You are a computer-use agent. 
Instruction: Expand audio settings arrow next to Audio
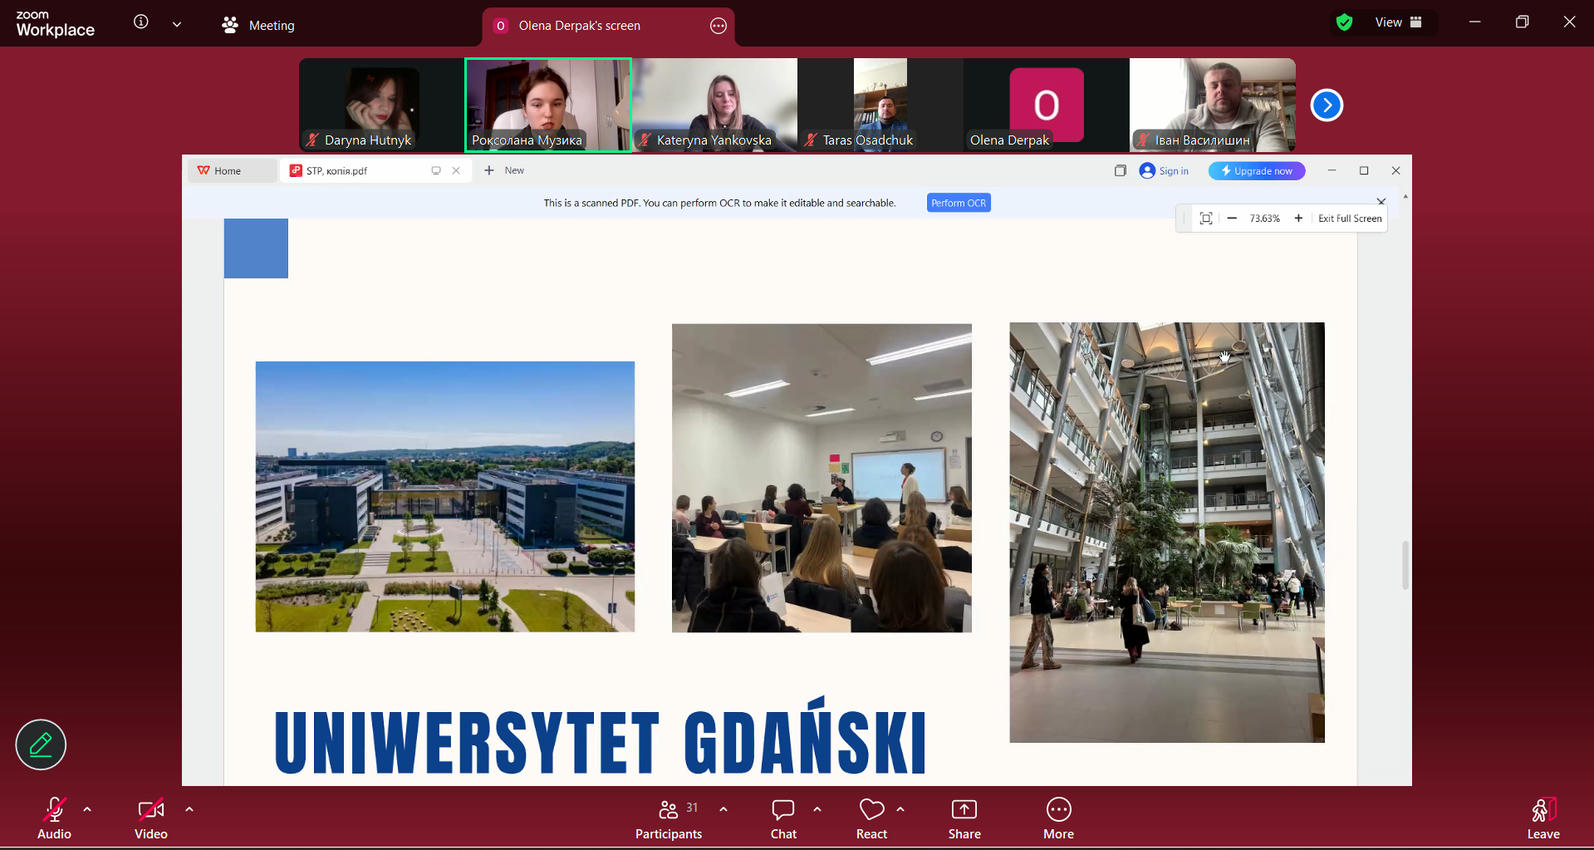pos(87,809)
